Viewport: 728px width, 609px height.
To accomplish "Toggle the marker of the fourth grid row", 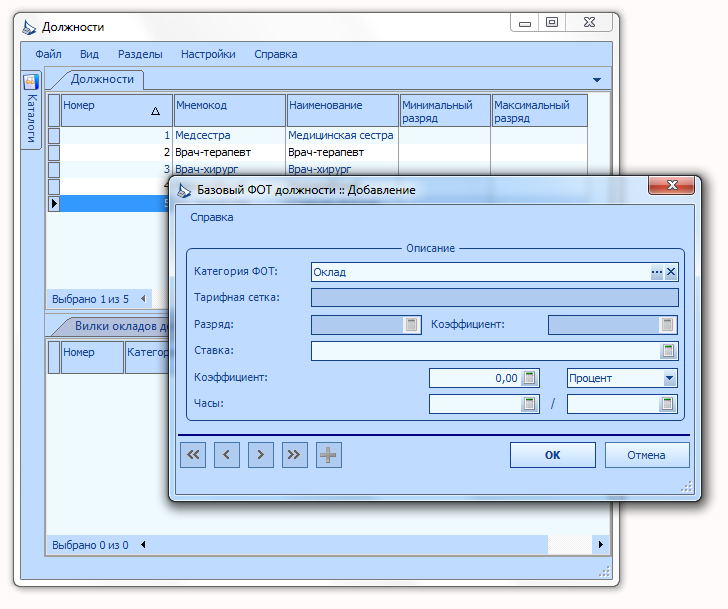I will tap(54, 186).
